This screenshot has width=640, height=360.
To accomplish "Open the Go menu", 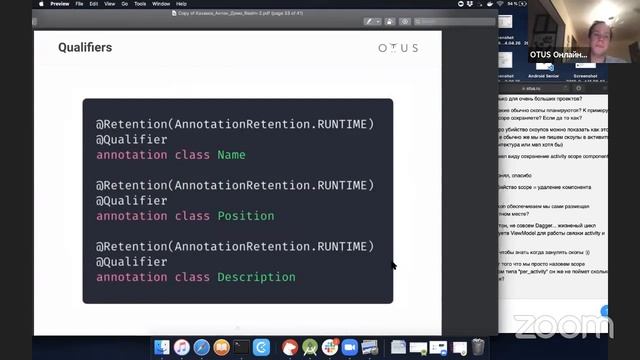I will coord(124,4).
